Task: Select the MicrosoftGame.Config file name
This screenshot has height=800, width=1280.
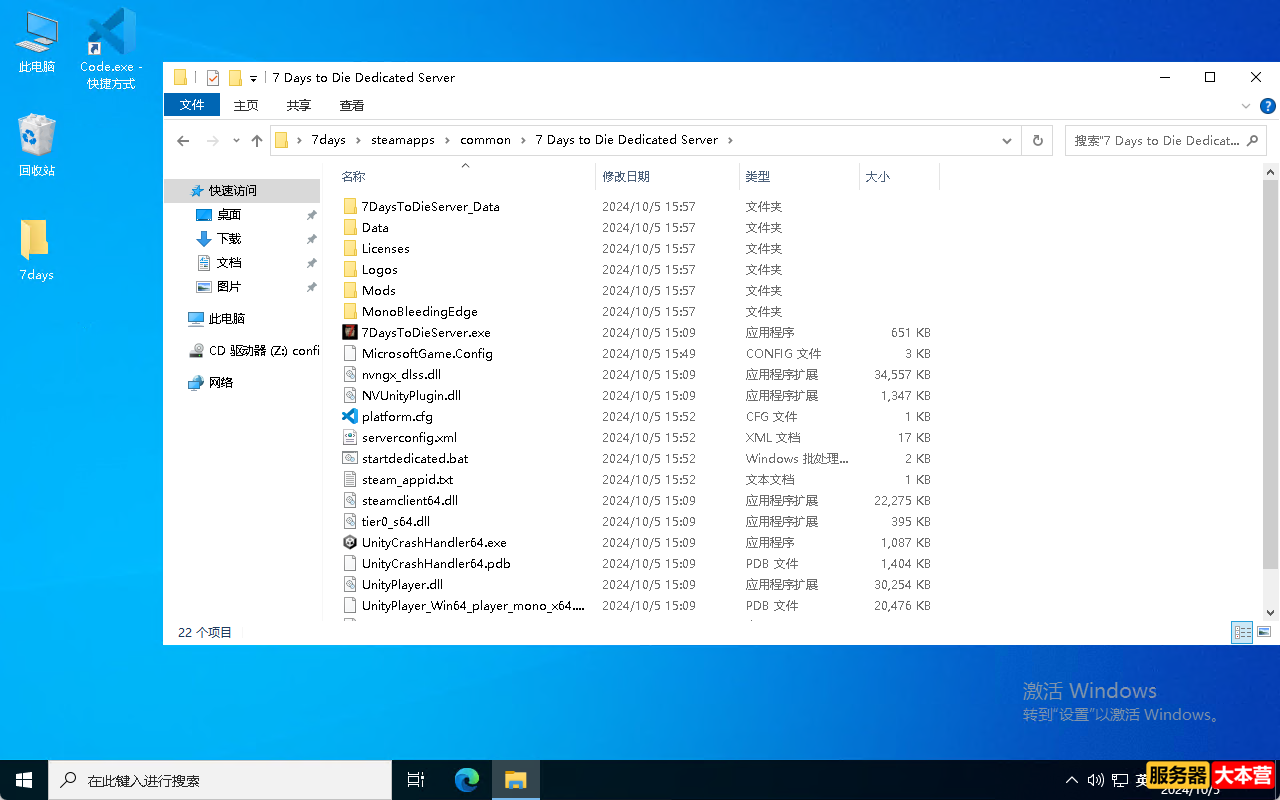Action: pyautogui.click(x=427, y=354)
